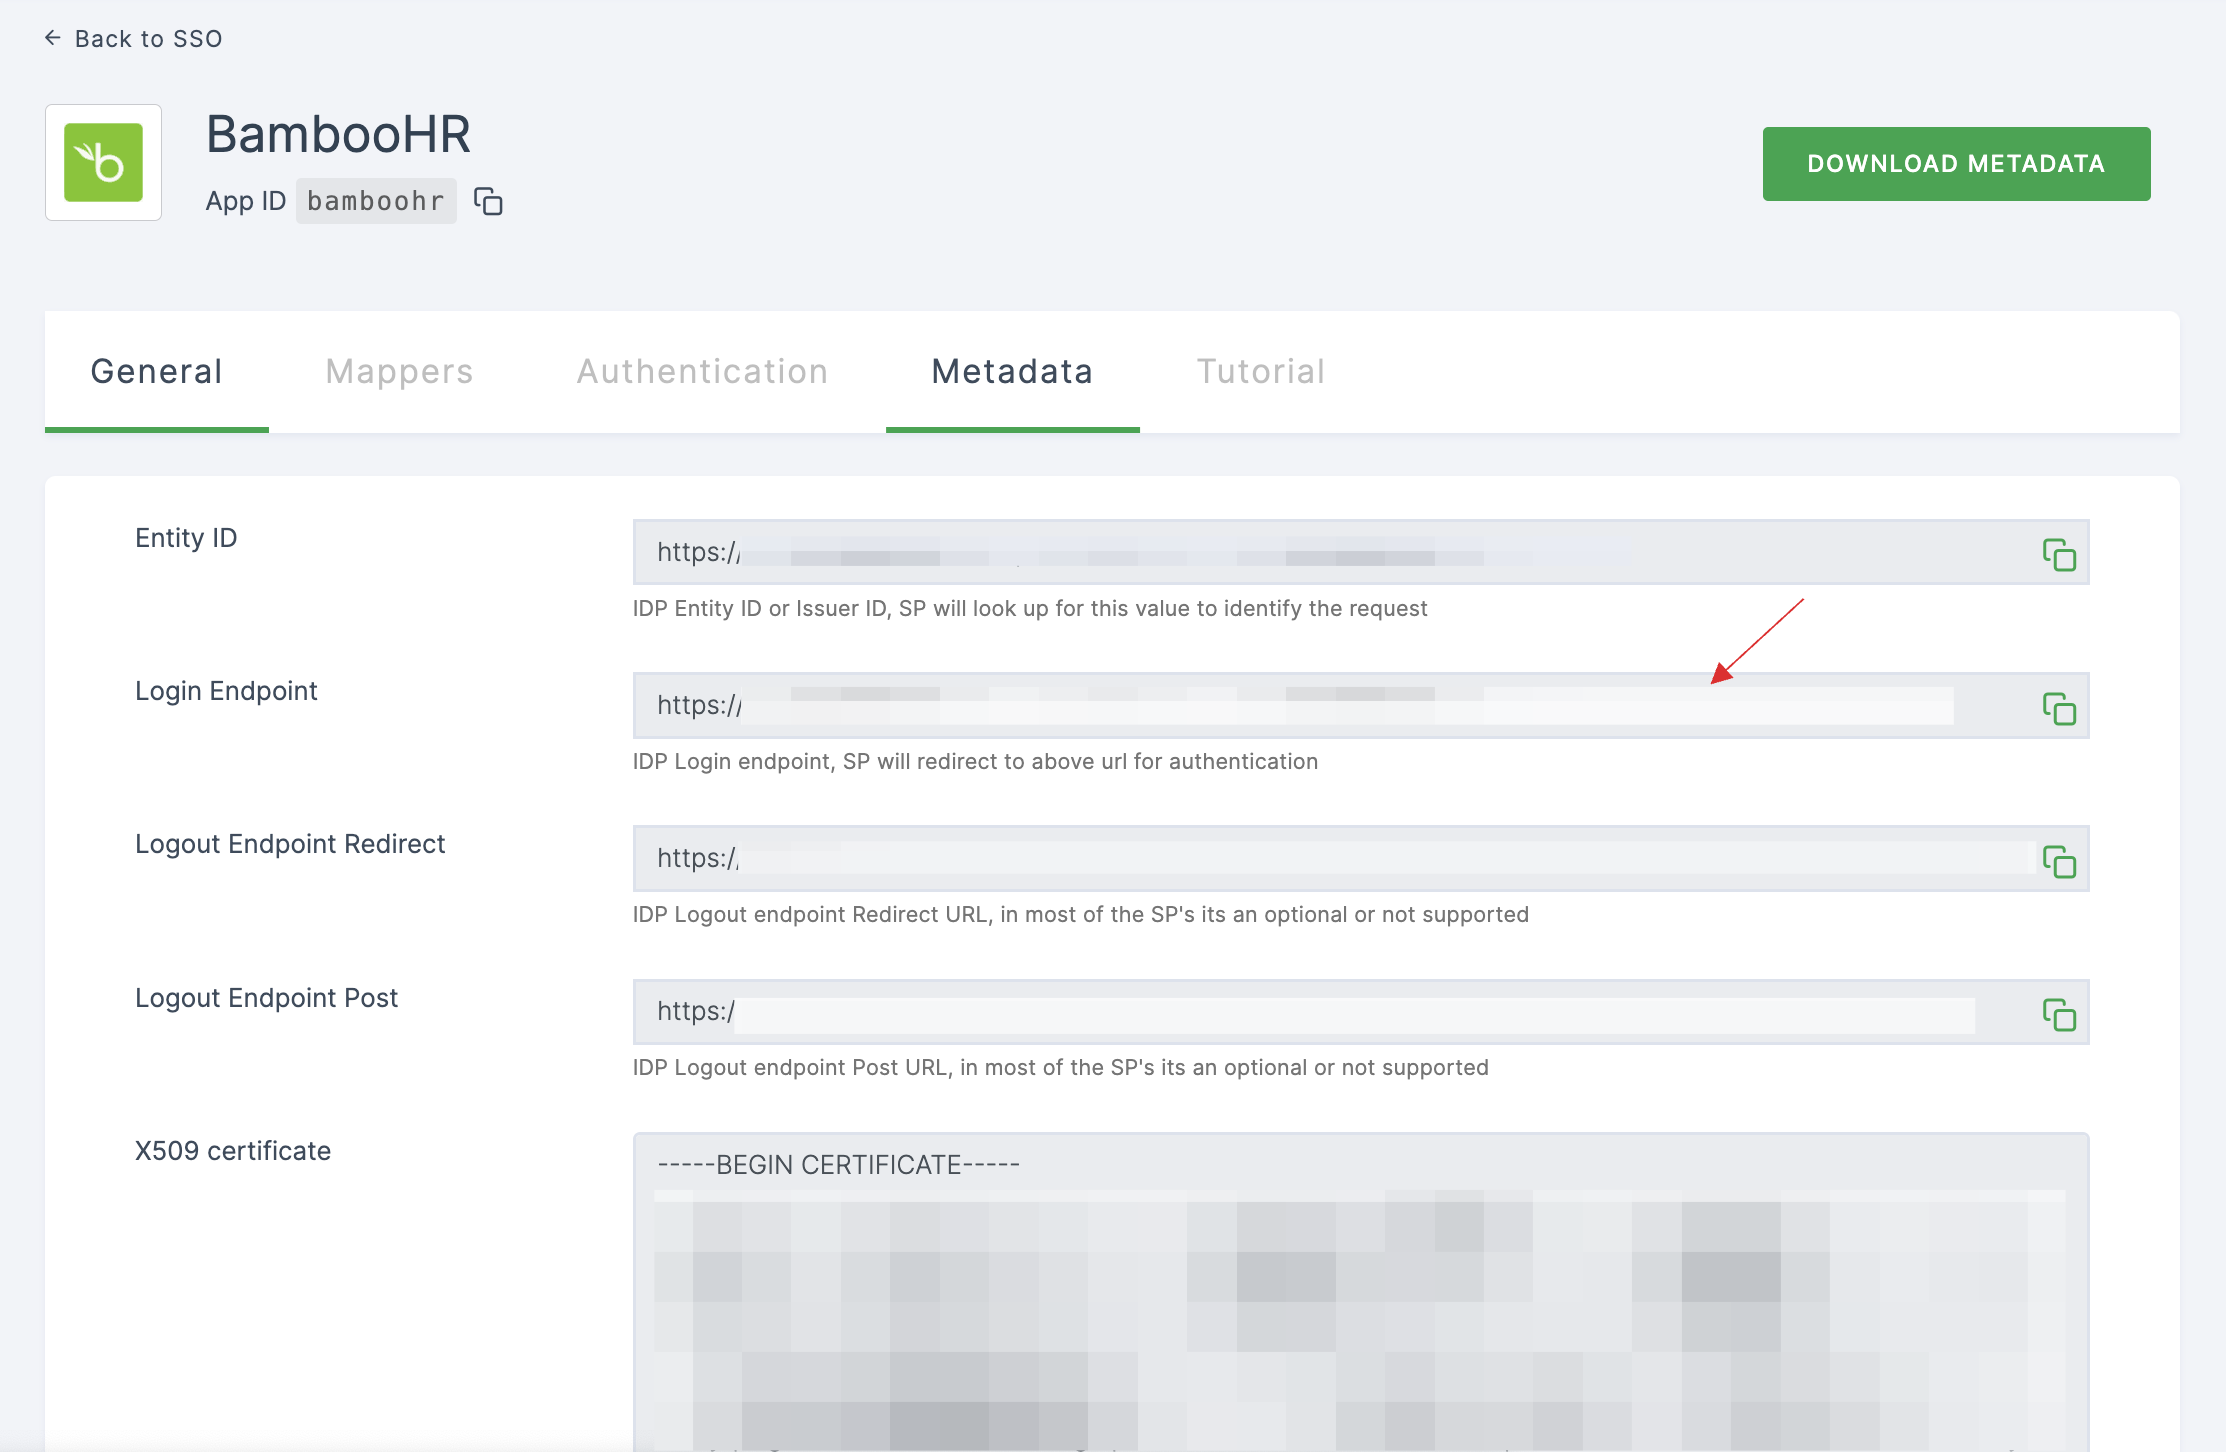
Task: Select the Metadata tab
Action: [1012, 372]
